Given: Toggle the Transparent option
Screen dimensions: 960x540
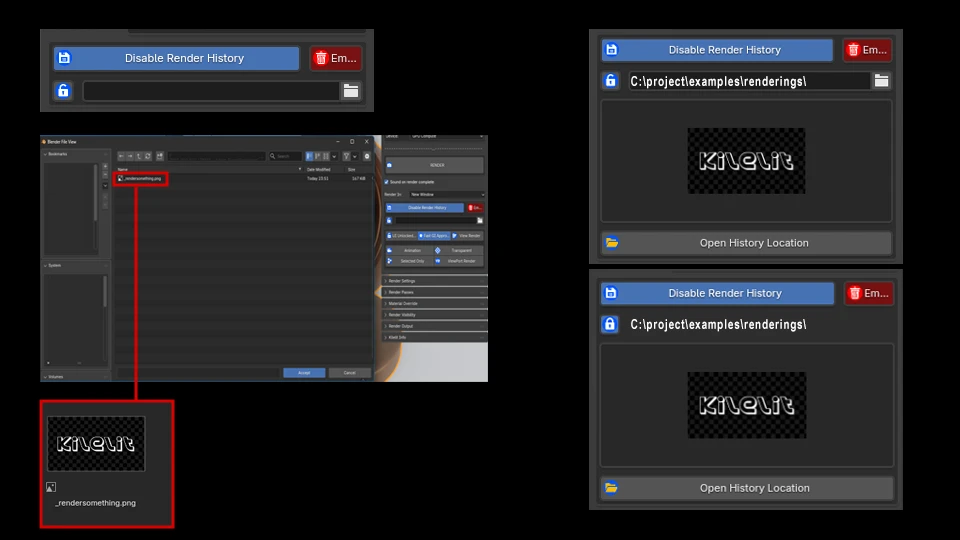Looking at the screenshot, I should 459,250.
